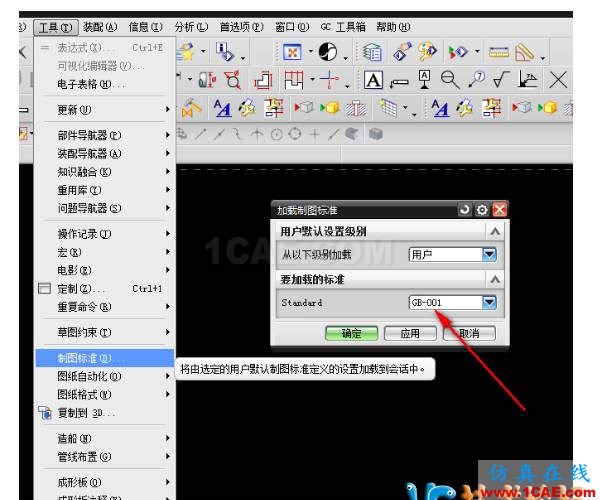Click the 应用 button

(410, 333)
